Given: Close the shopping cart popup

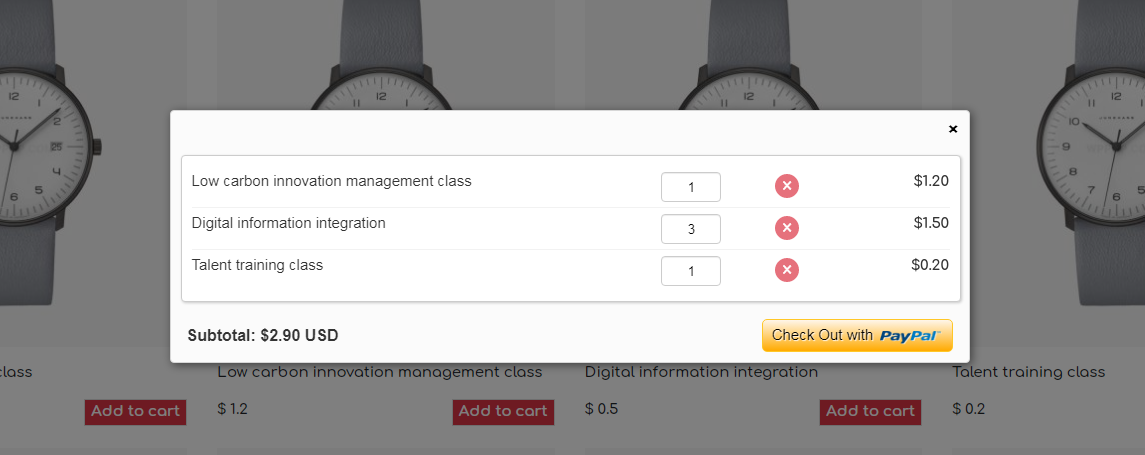Looking at the screenshot, I should coord(953,129).
